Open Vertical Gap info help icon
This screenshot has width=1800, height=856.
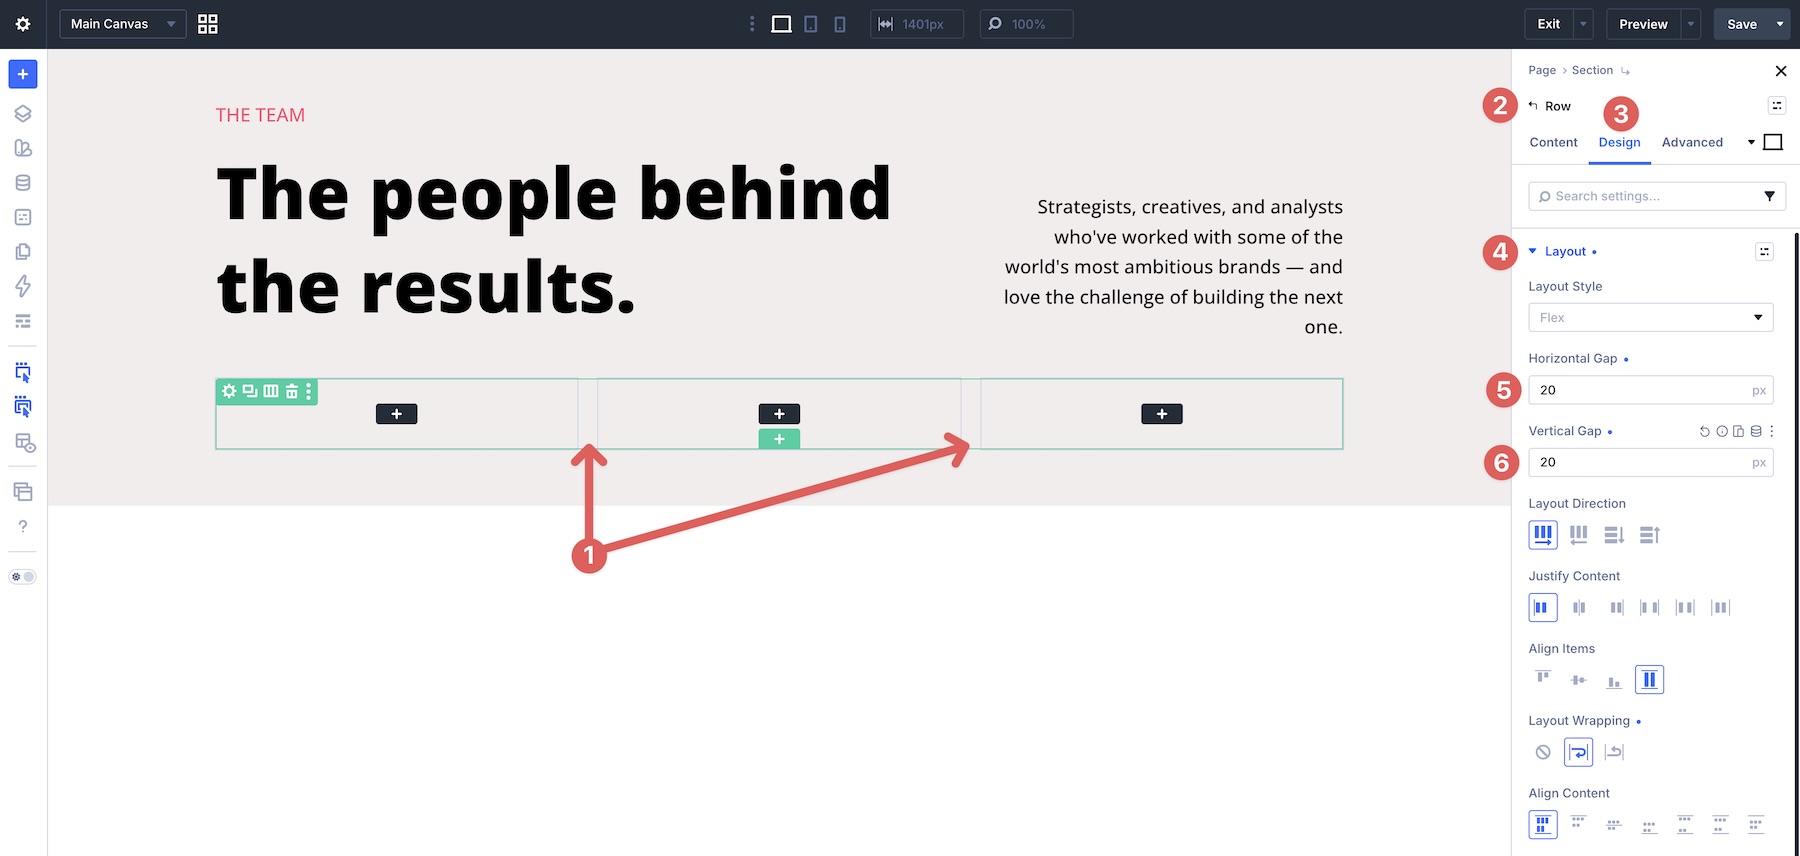point(1722,432)
